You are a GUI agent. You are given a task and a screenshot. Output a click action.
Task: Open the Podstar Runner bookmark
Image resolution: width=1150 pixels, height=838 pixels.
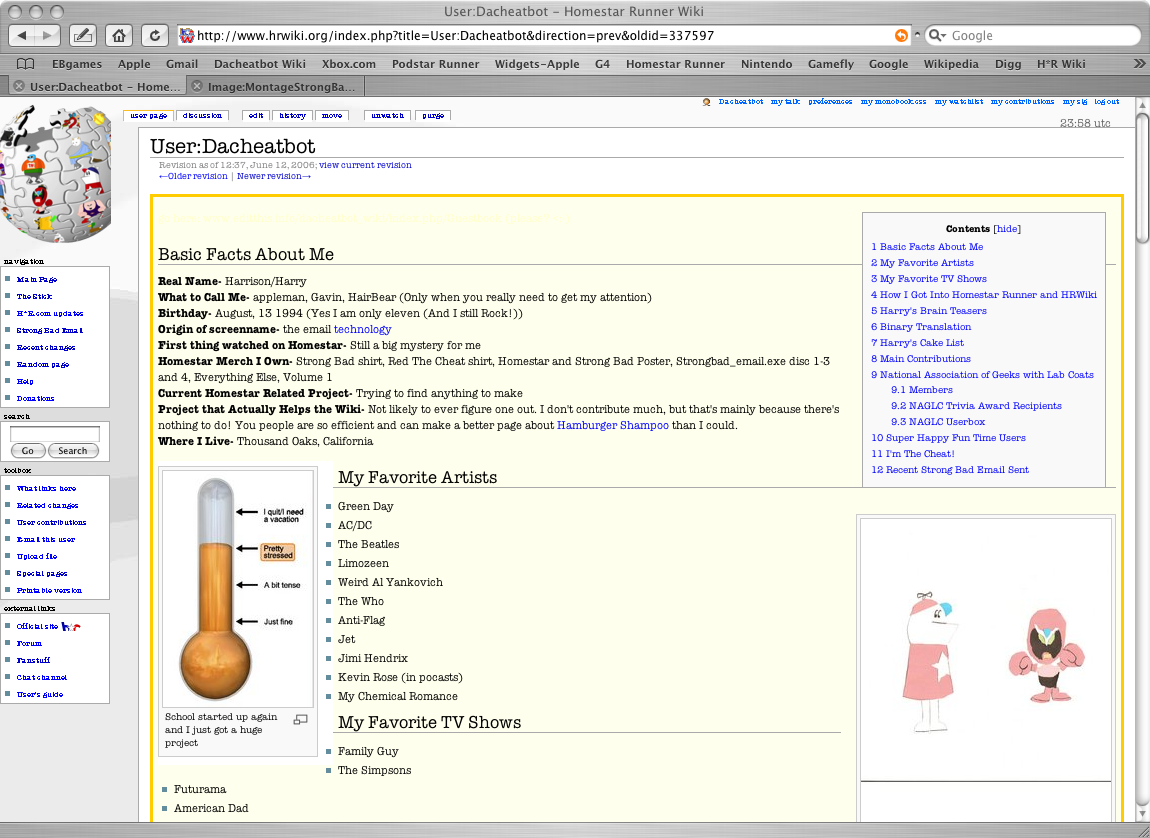[436, 64]
